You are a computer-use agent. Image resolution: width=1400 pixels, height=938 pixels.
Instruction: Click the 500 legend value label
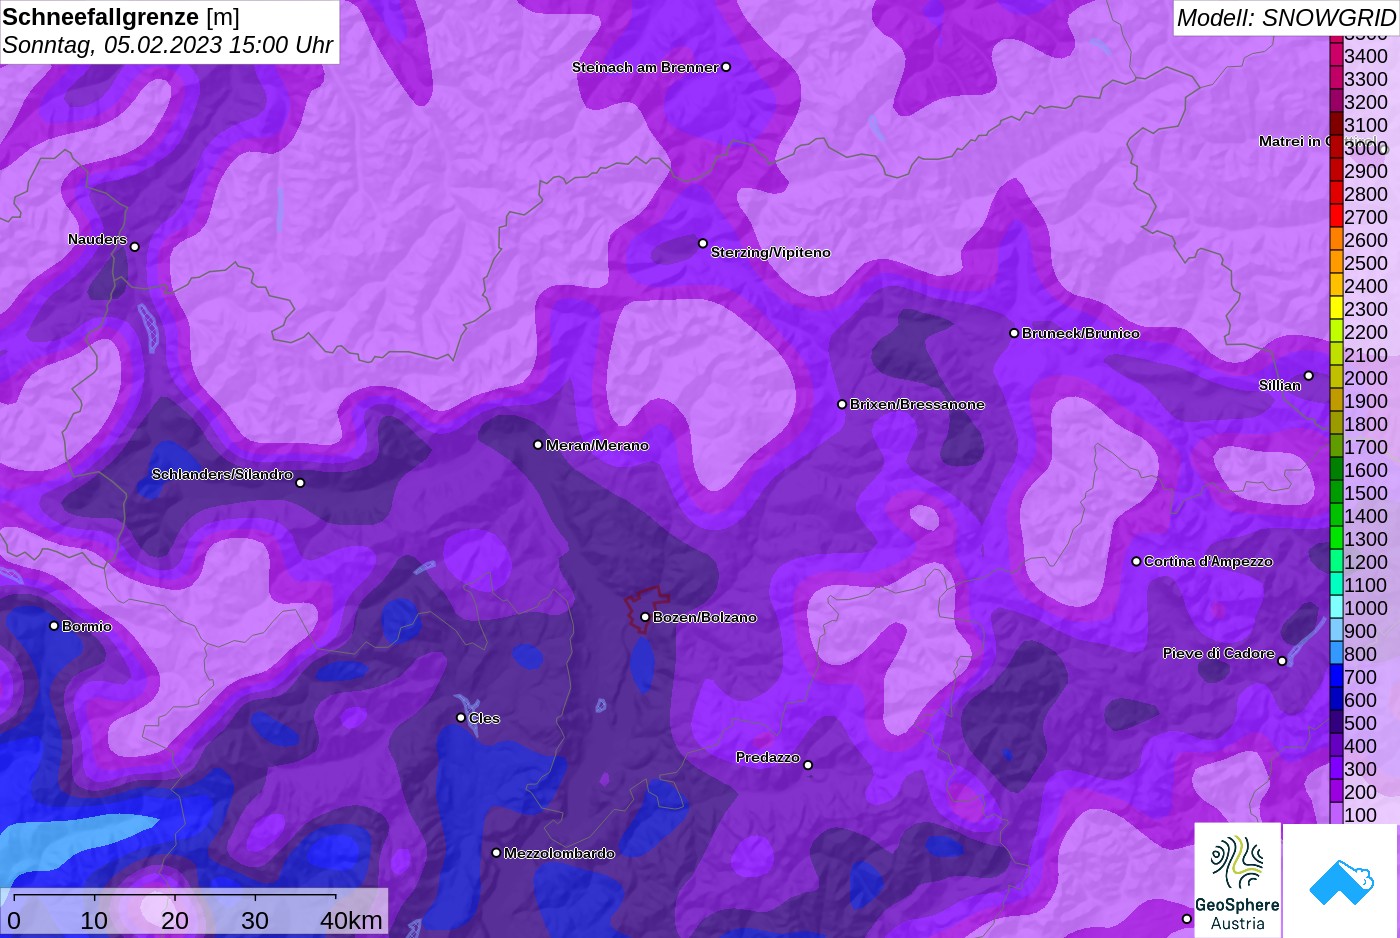pos(1361,723)
